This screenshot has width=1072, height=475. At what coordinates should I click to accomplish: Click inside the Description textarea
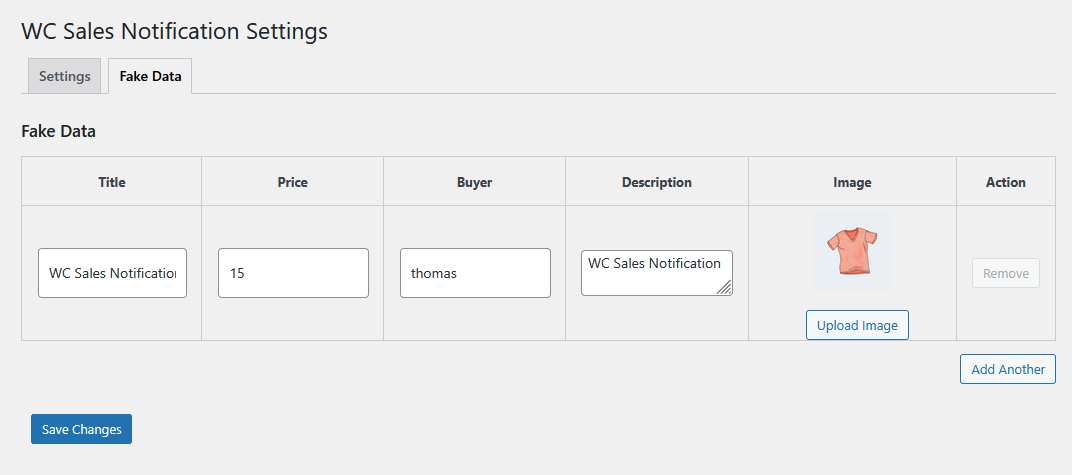point(654,272)
